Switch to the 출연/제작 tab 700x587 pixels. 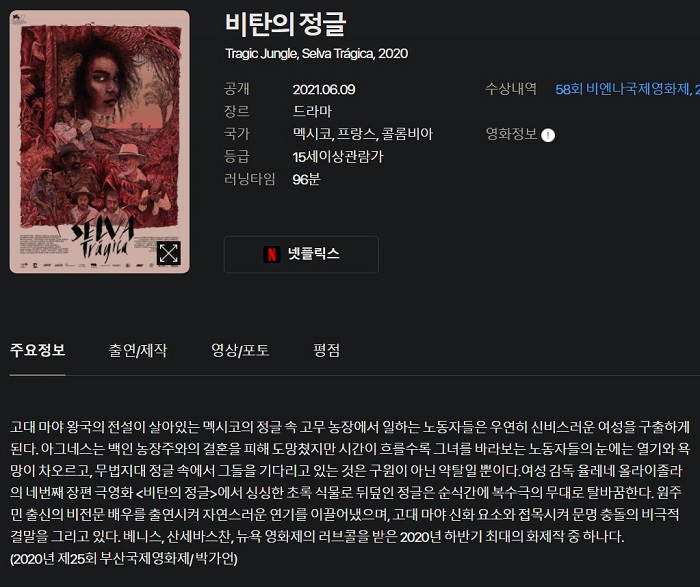coord(138,350)
